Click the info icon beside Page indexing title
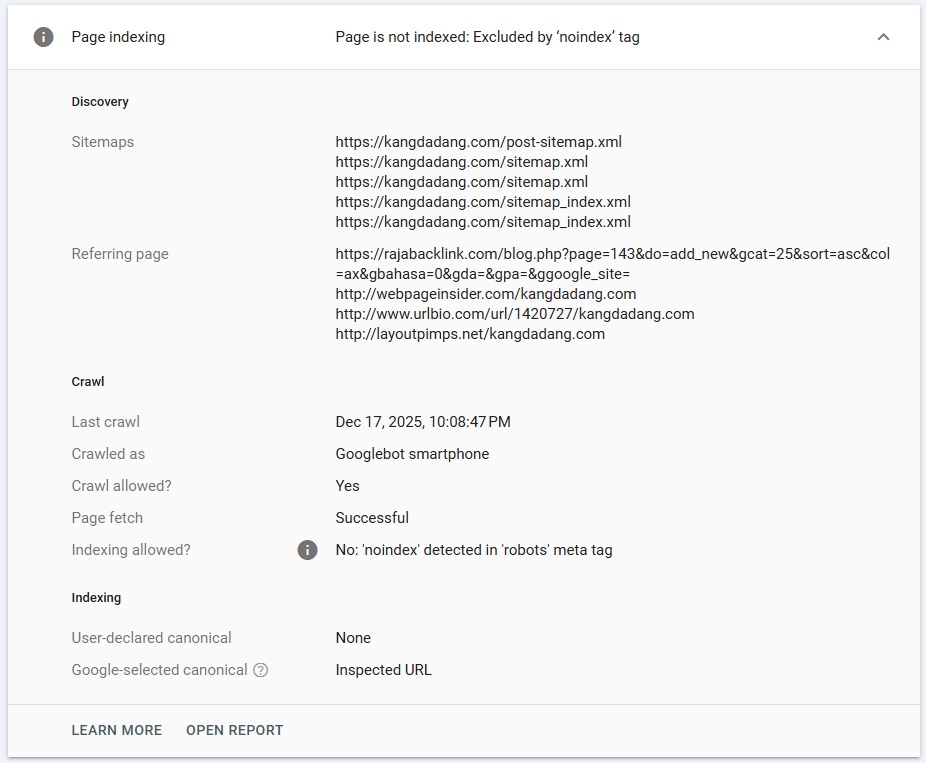The width and height of the screenshot is (926, 763). pos(43,37)
